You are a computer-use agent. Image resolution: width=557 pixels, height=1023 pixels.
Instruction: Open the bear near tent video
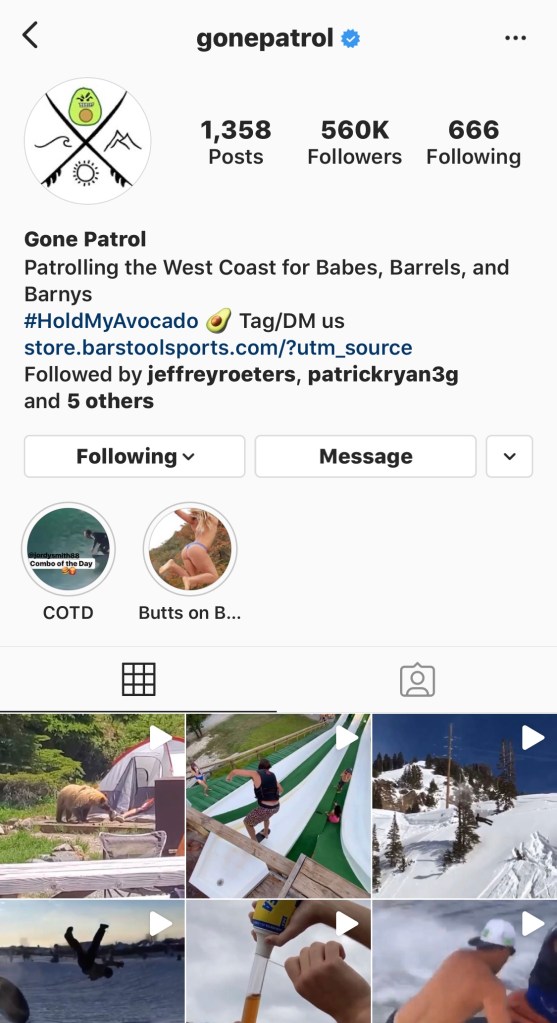click(x=92, y=806)
